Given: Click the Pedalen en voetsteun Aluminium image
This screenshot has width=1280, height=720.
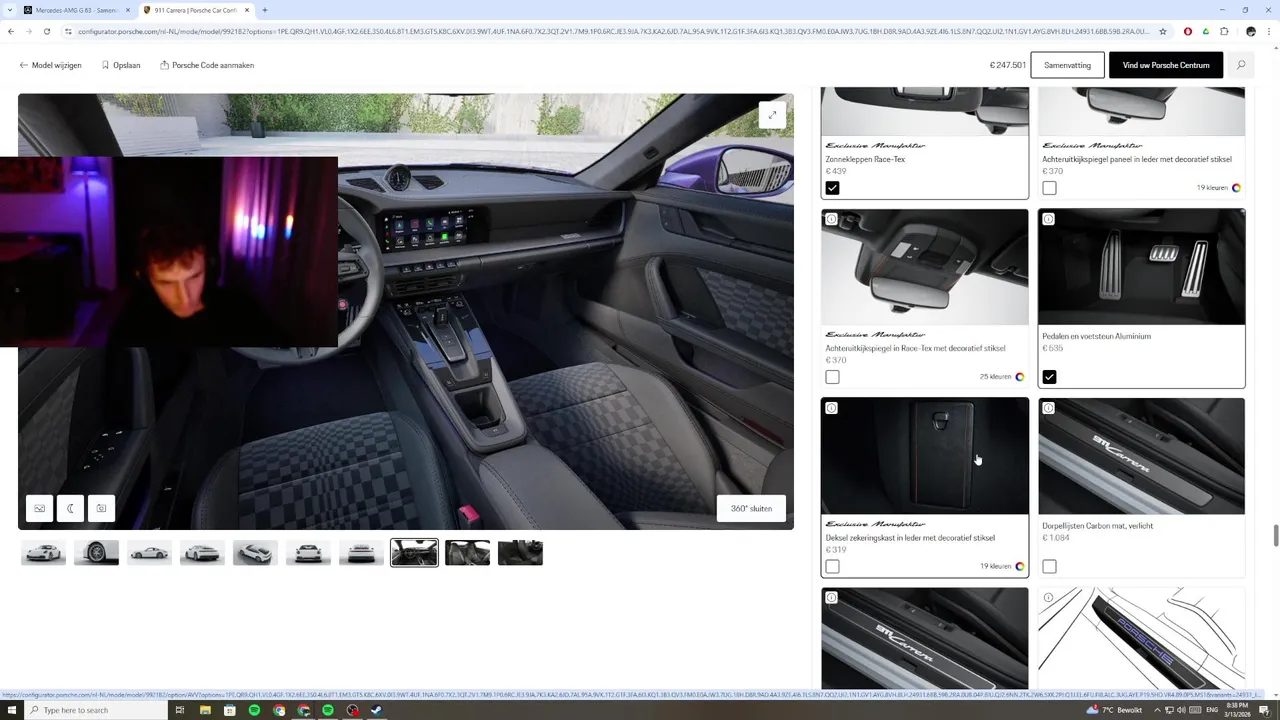Looking at the screenshot, I should tap(1142, 267).
